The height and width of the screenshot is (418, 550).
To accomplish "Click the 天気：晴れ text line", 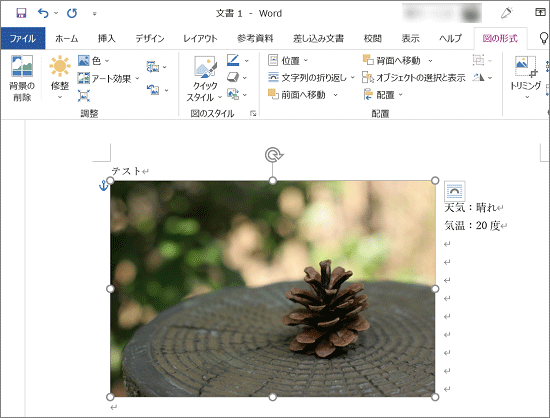I will click(x=470, y=208).
